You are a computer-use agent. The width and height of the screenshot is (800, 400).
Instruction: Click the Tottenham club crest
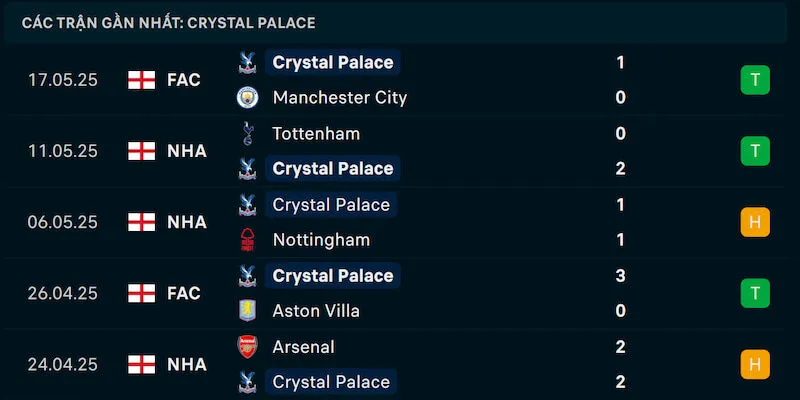(247, 133)
